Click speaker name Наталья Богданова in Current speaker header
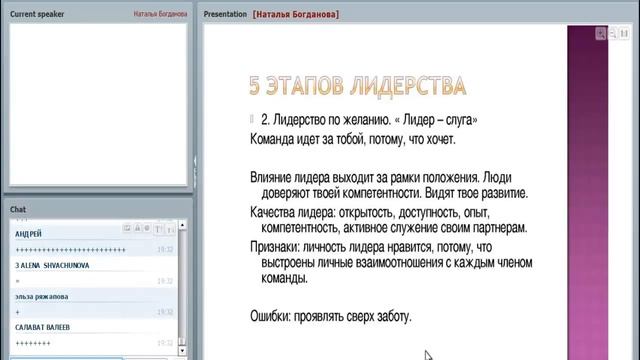640x360 pixels. coord(160,14)
